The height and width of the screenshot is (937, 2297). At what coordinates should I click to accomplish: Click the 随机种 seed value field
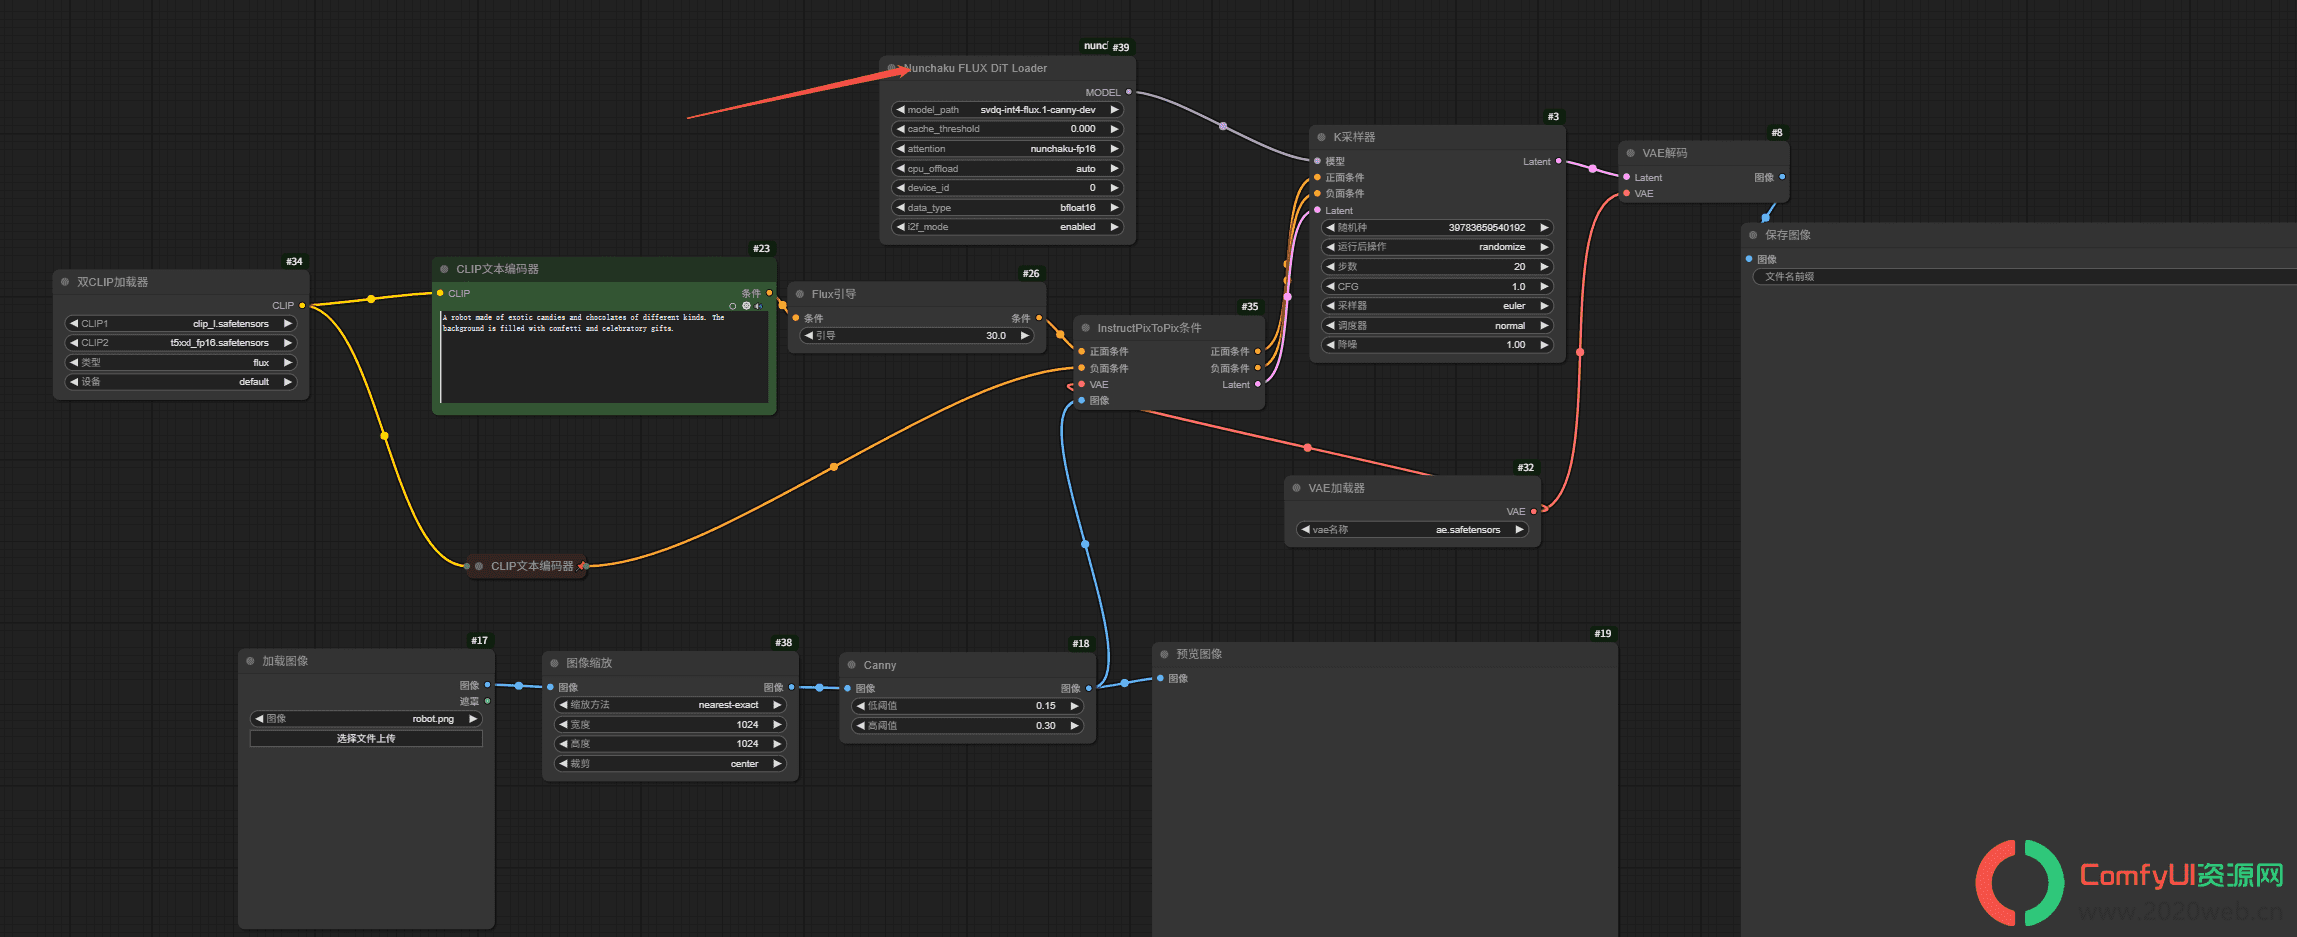(x=1437, y=228)
